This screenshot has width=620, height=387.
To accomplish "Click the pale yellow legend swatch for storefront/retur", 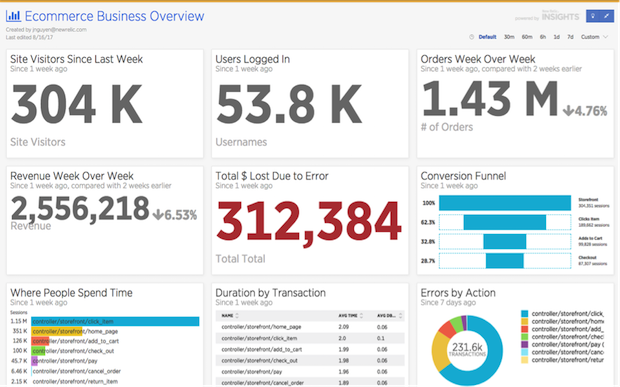I will coord(525,360).
